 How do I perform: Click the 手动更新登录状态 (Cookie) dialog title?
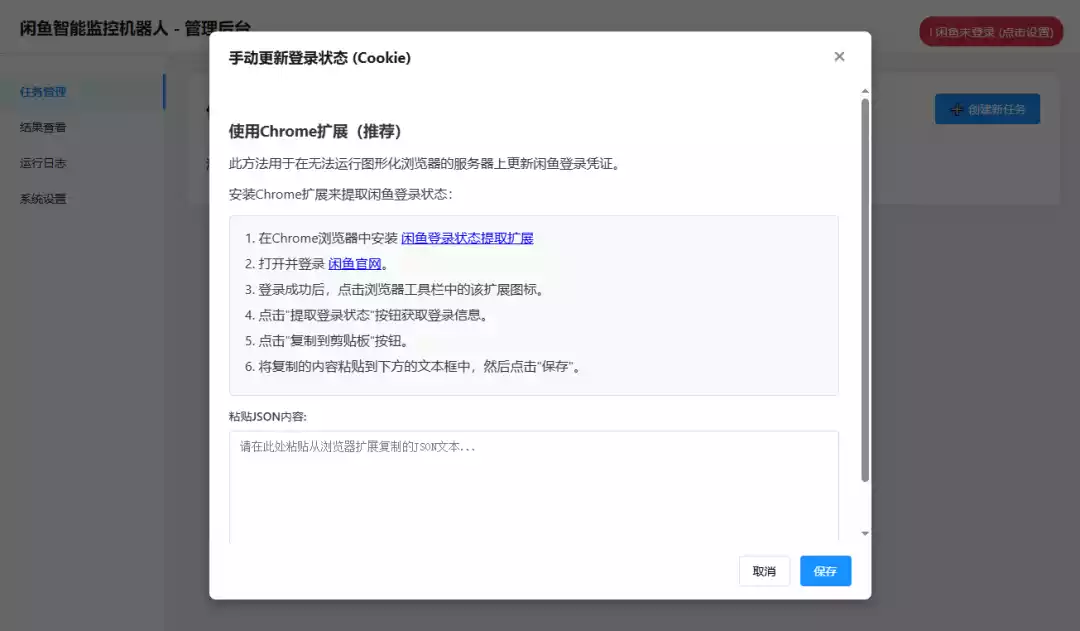point(320,58)
